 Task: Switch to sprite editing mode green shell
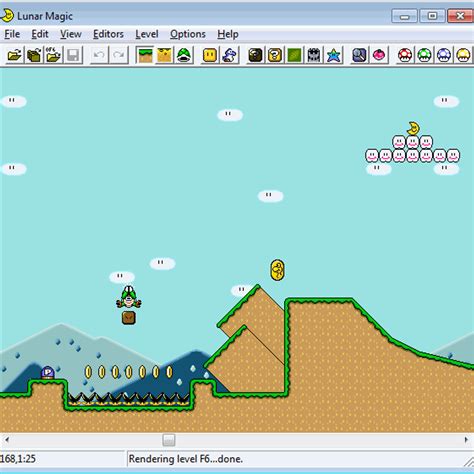[184, 55]
